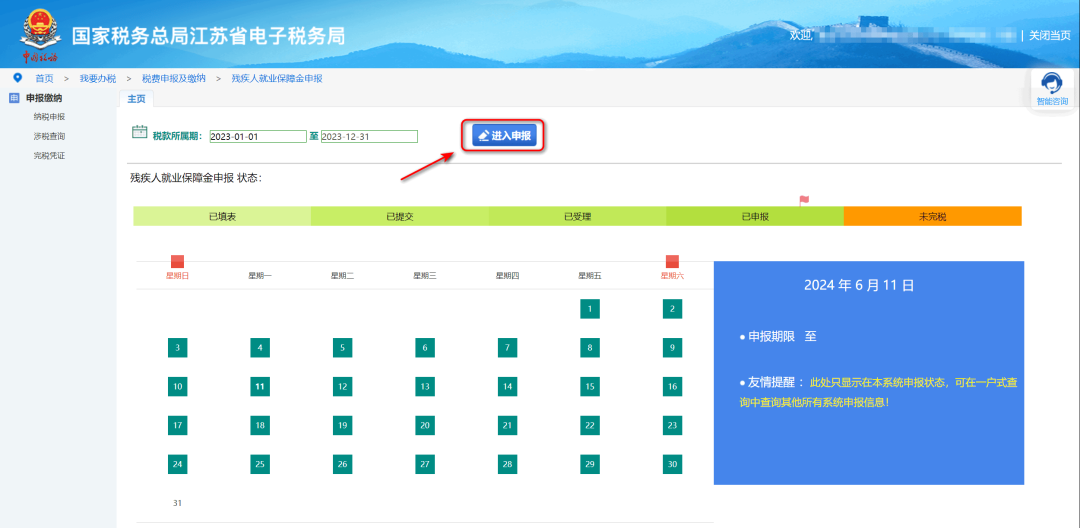Select calendar day 13
This screenshot has height=528, width=1080.
[x=425, y=386]
